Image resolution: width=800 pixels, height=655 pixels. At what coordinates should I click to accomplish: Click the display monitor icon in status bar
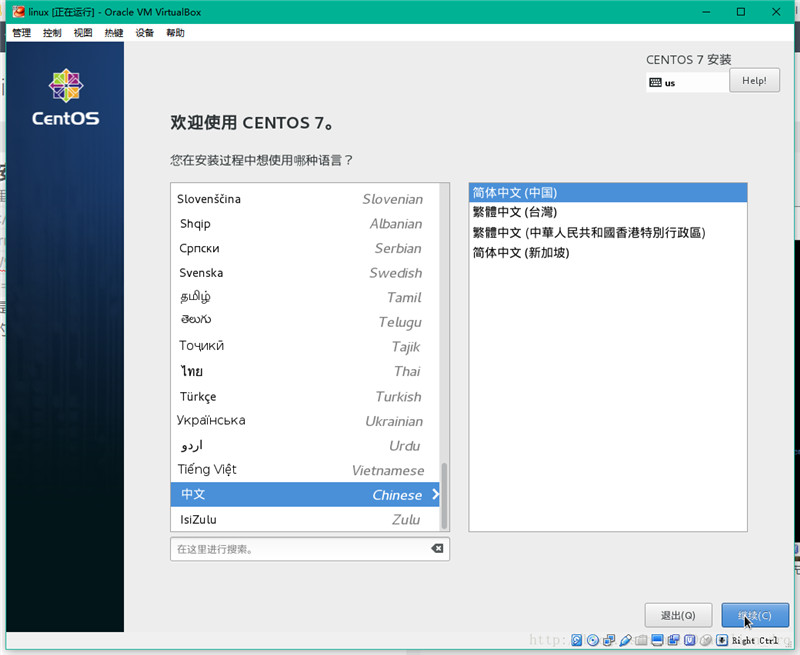(x=658, y=640)
